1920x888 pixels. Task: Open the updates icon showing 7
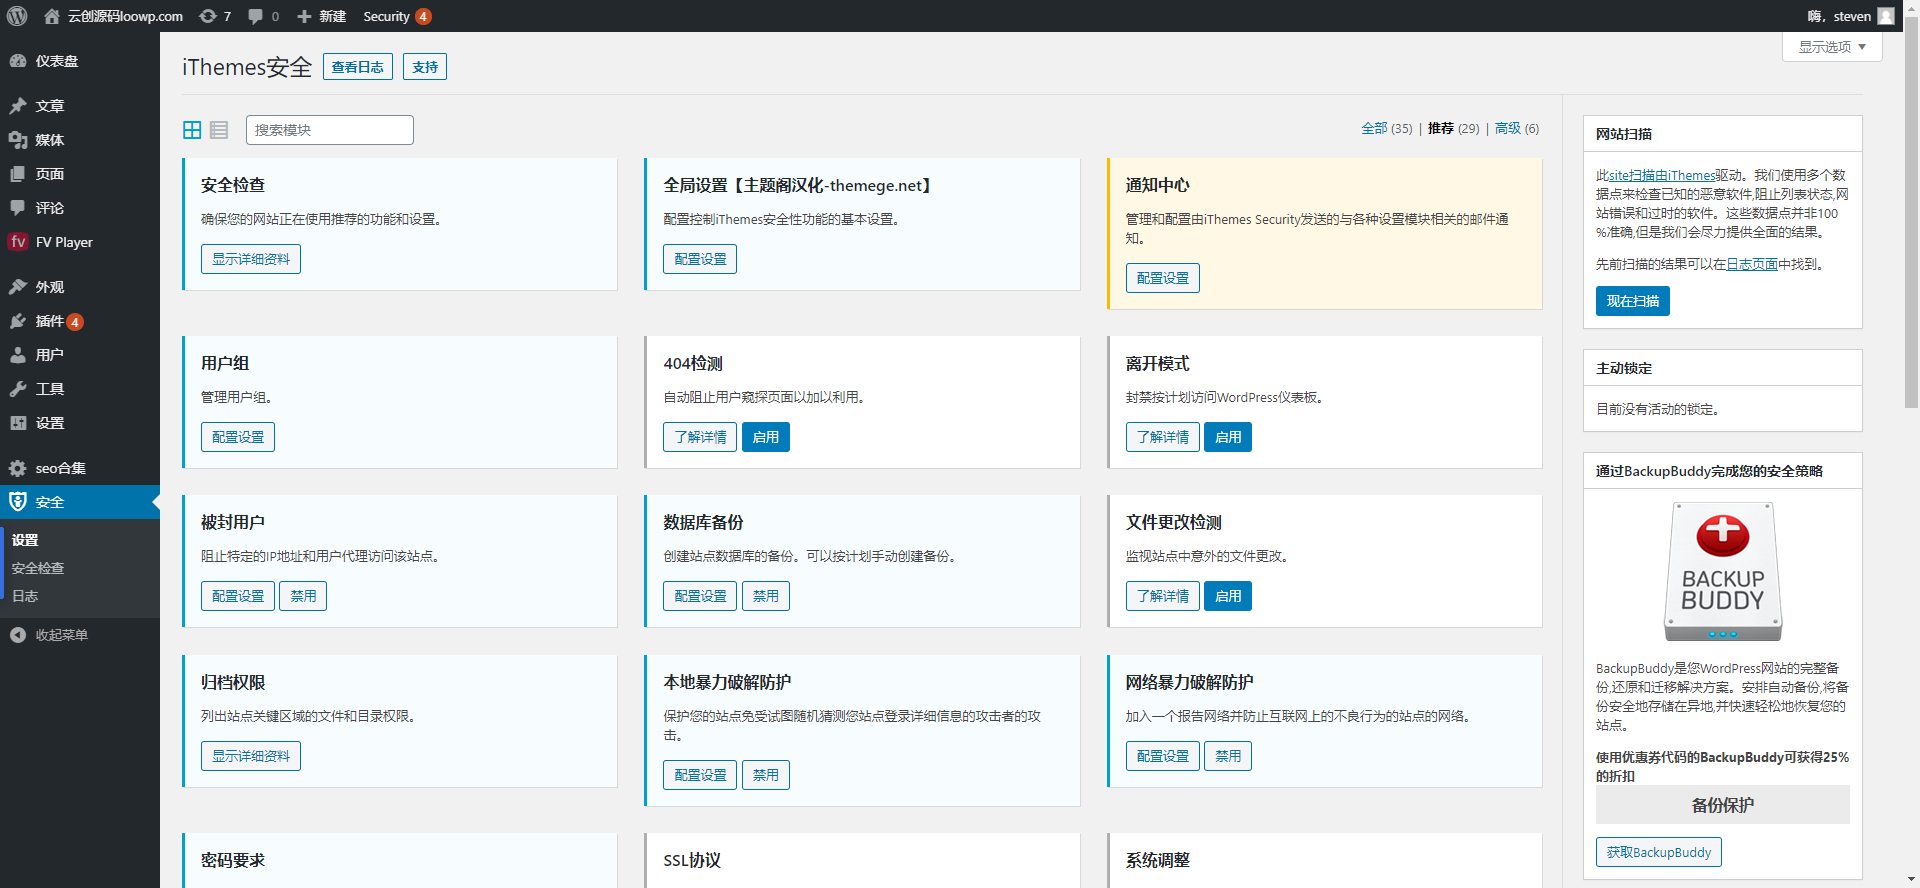pyautogui.click(x=214, y=16)
